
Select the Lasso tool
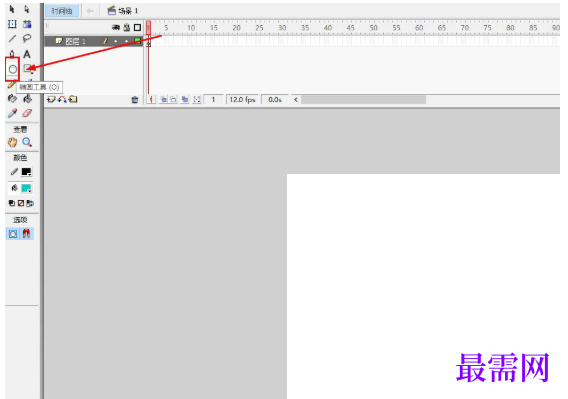27,38
